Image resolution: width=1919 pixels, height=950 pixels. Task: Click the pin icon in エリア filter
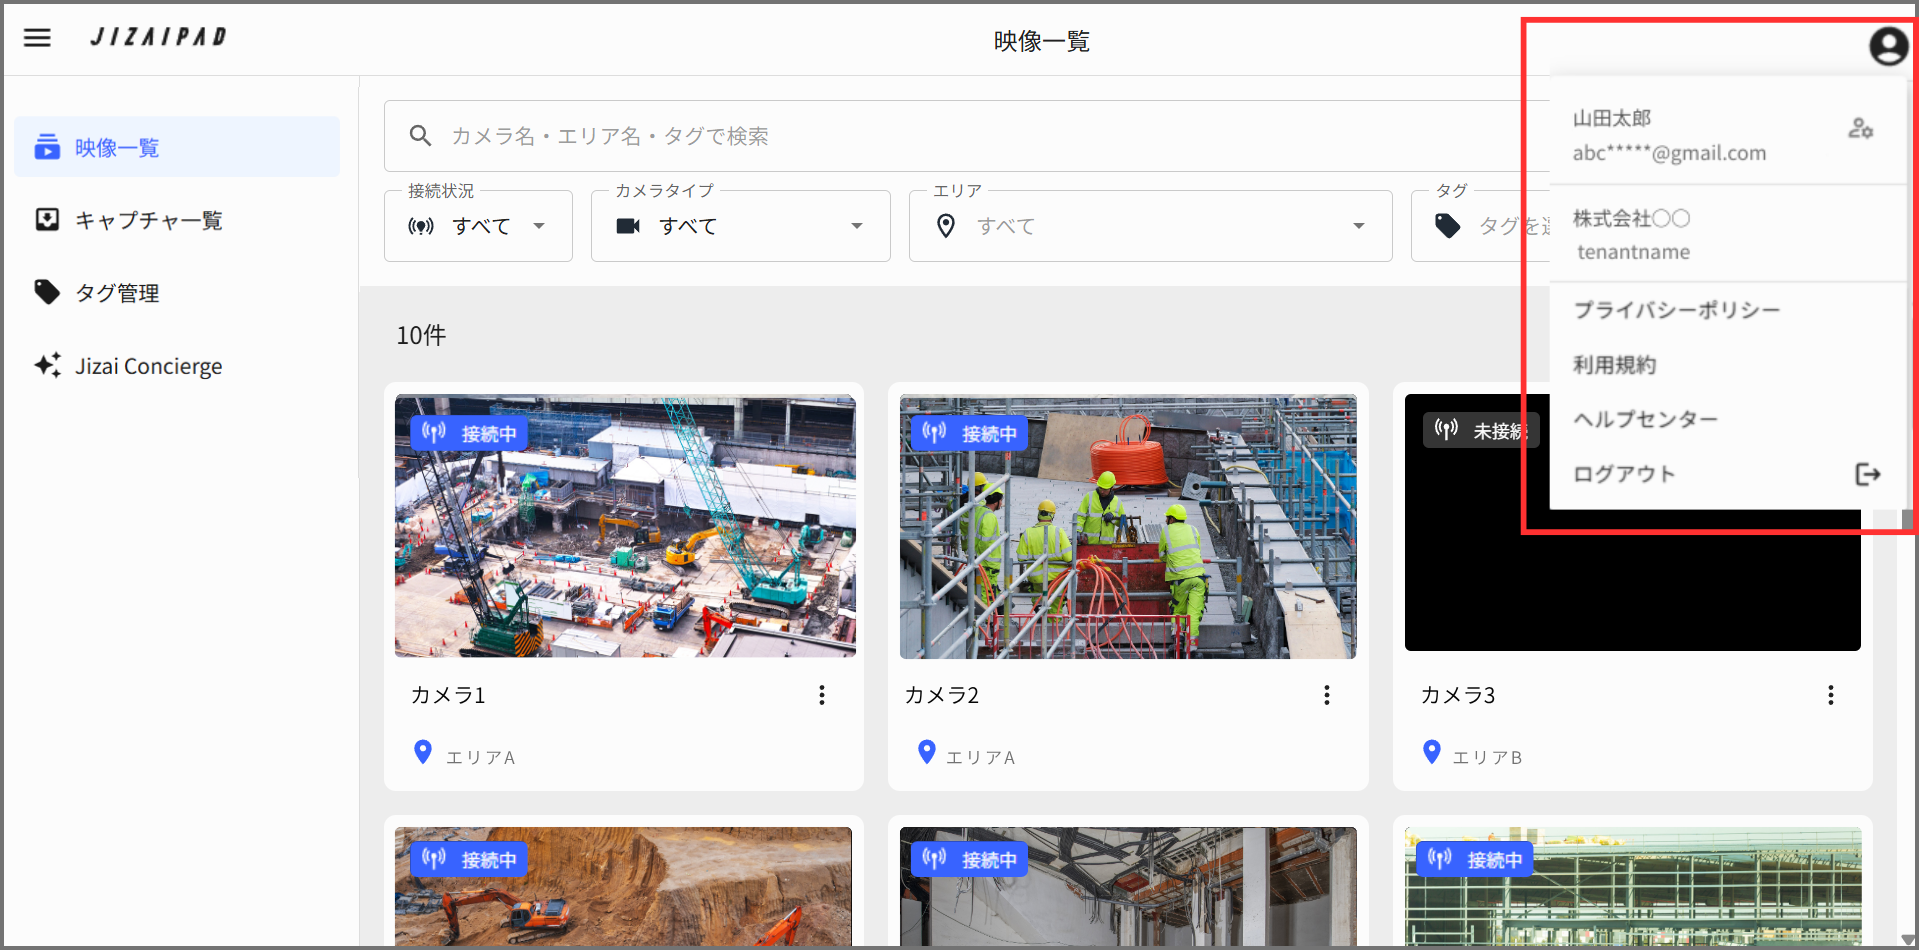point(945,226)
